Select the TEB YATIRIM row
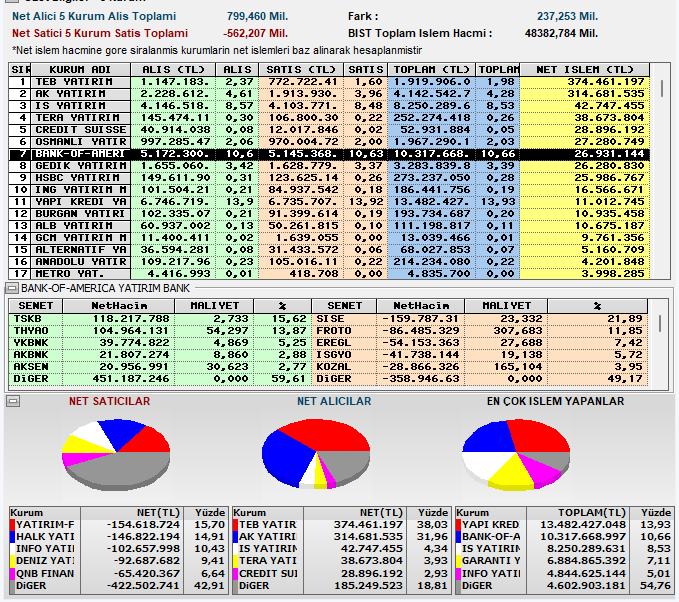679x602 pixels. tap(329, 82)
